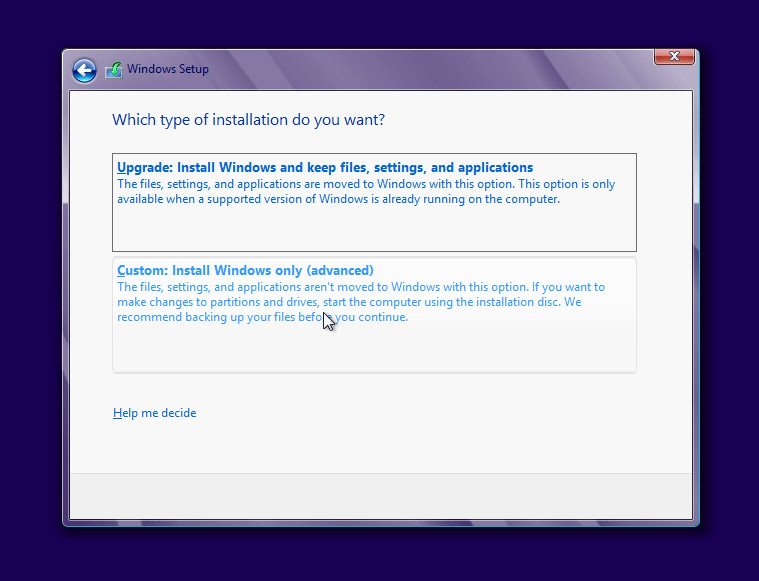Close the Windows Setup dialog
Image resolution: width=759 pixels, height=581 pixels.
pos(674,56)
